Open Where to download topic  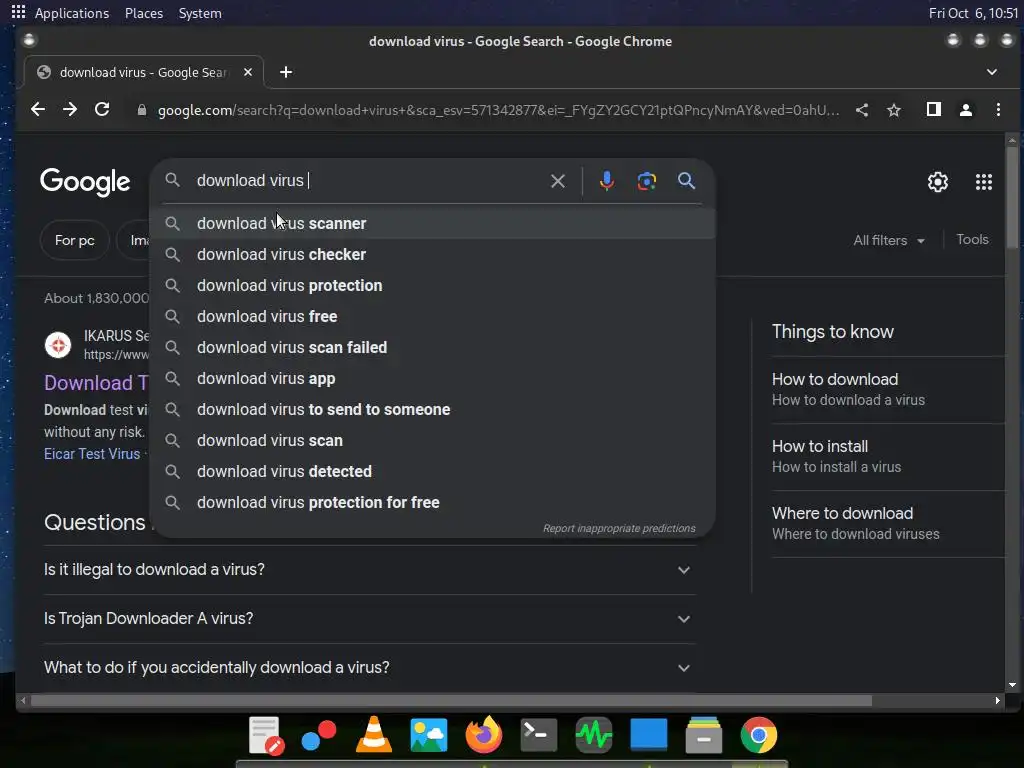tap(888, 524)
